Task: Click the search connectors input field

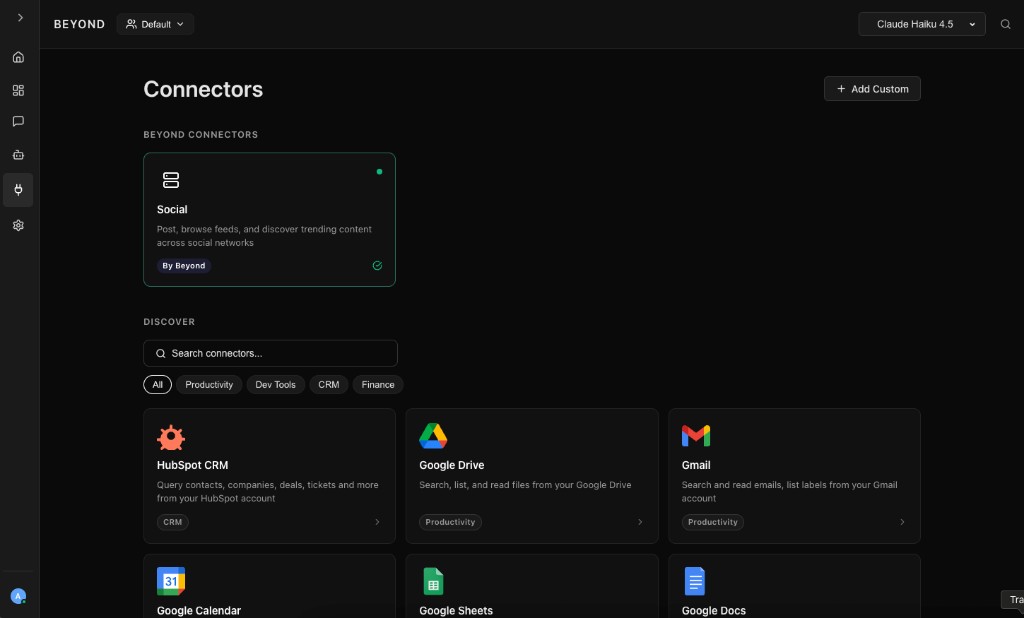Action: click(x=269, y=353)
